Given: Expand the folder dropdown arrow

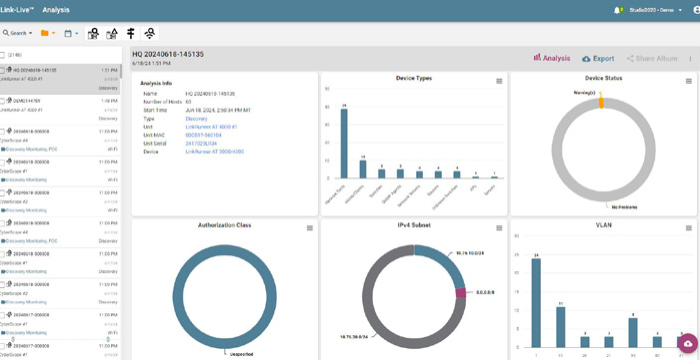Looking at the screenshot, I should 54,33.
